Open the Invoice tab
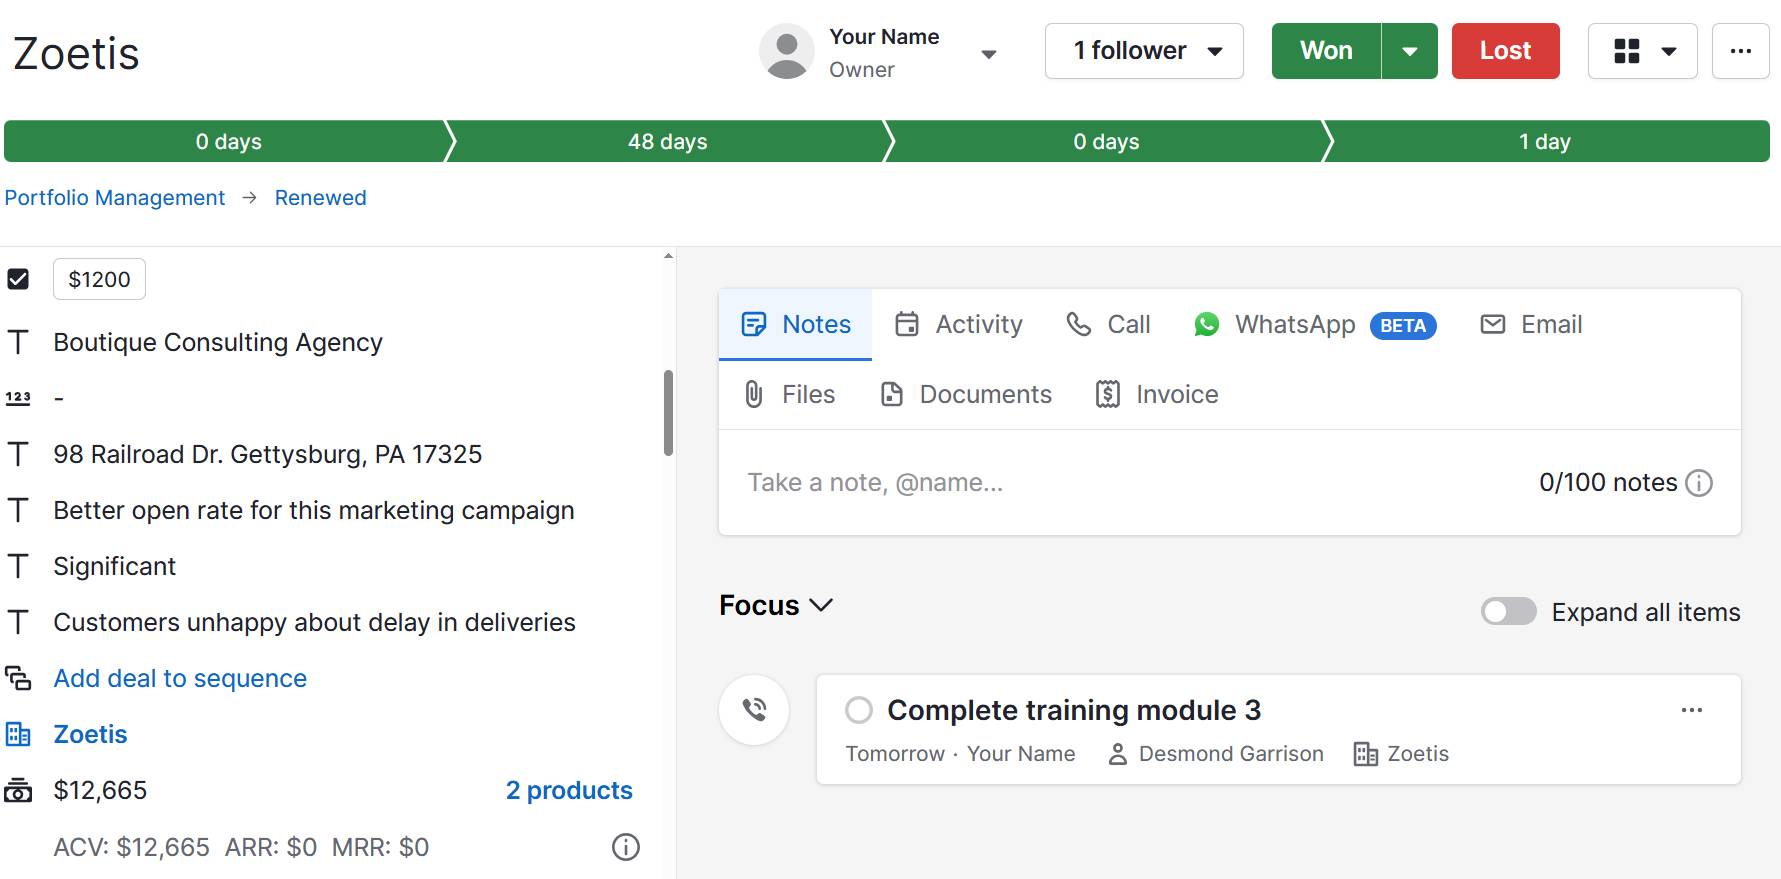Image resolution: width=1781 pixels, height=879 pixels. point(1157,394)
